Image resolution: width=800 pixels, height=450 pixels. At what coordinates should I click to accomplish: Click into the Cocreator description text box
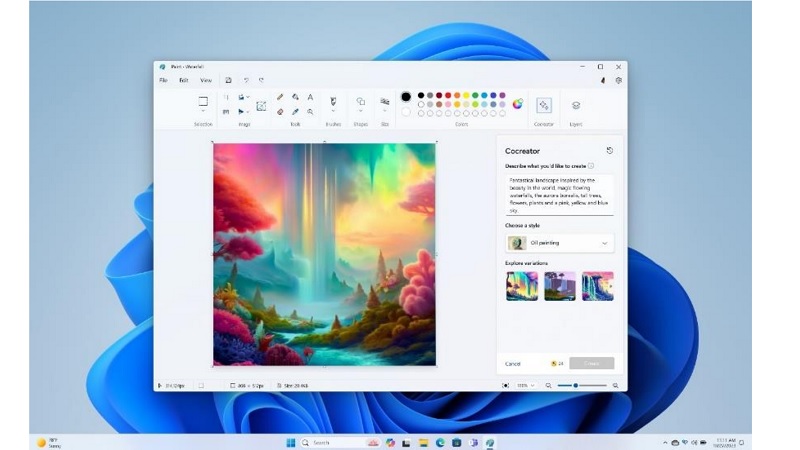(560, 194)
